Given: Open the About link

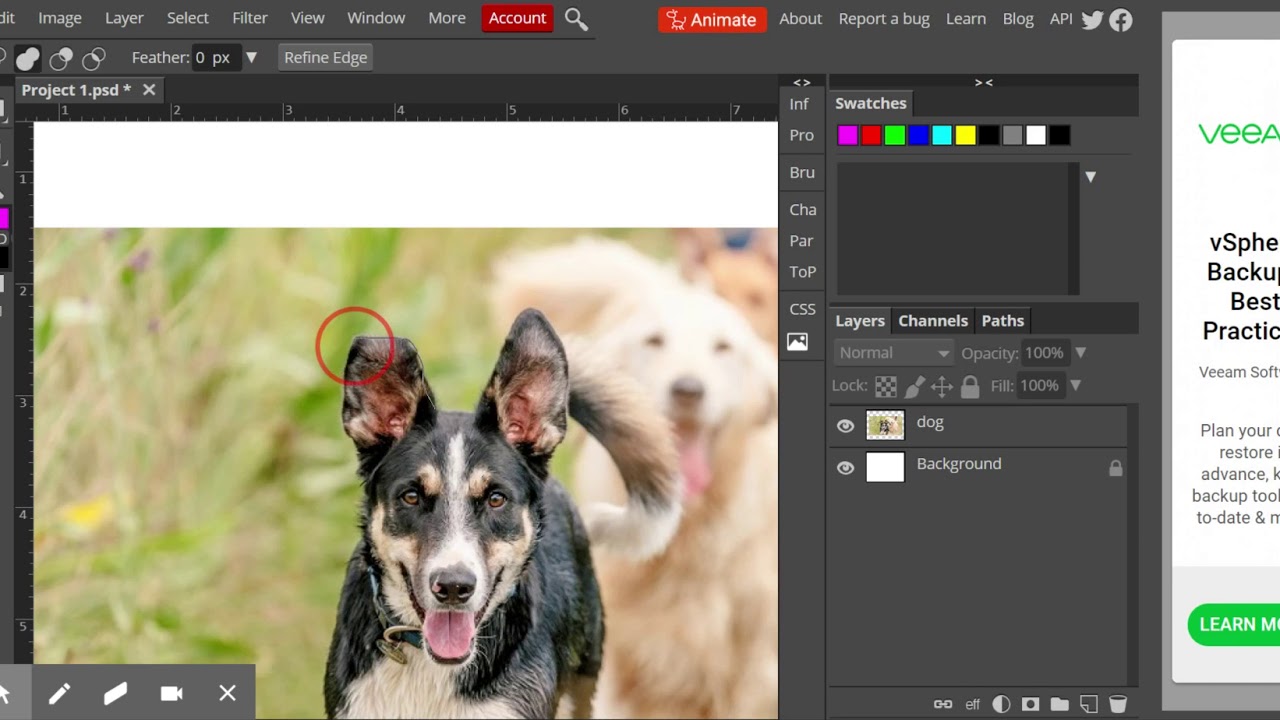Looking at the screenshot, I should (800, 19).
